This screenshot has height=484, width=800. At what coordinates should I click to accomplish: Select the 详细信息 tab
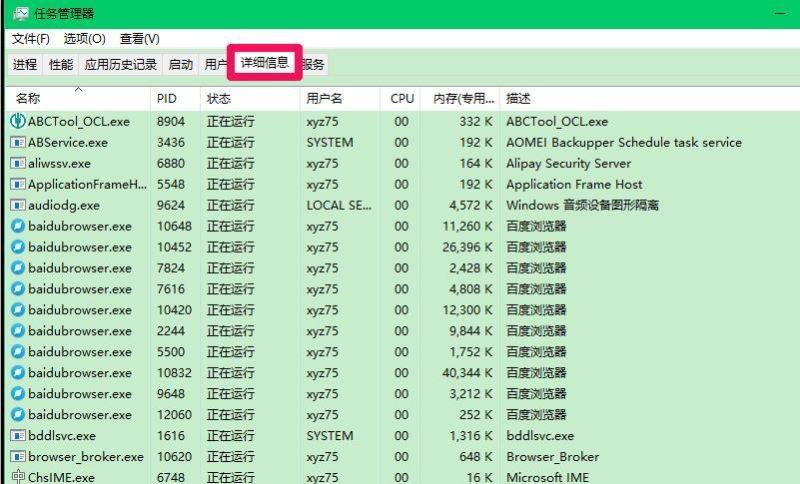264,63
